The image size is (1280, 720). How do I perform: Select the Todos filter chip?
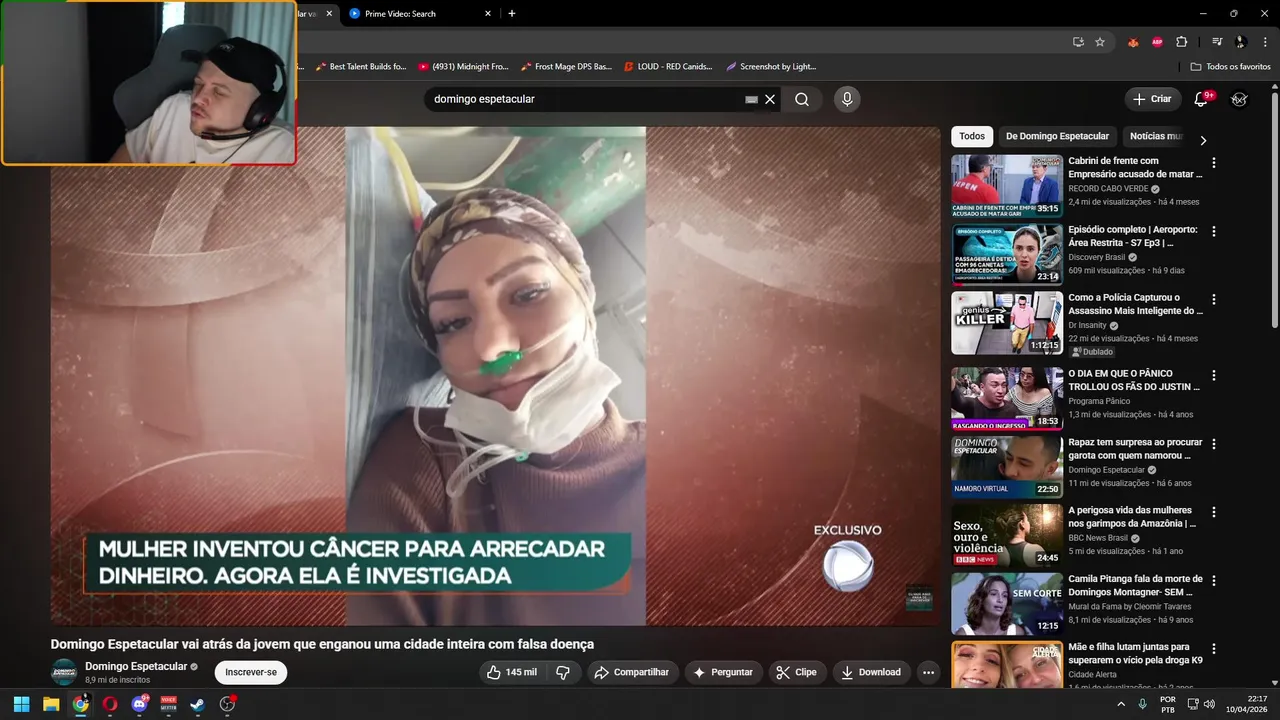point(972,136)
